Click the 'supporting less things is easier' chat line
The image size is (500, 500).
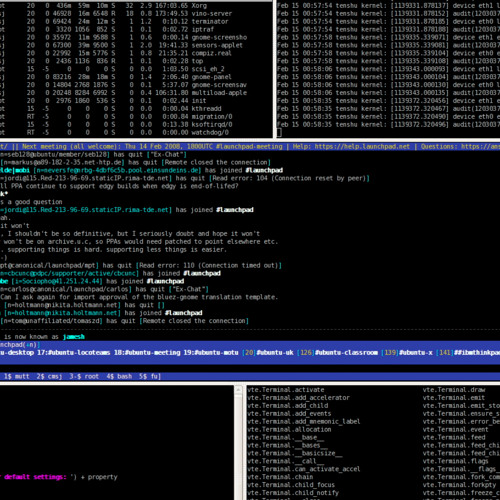(x=113, y=250)
